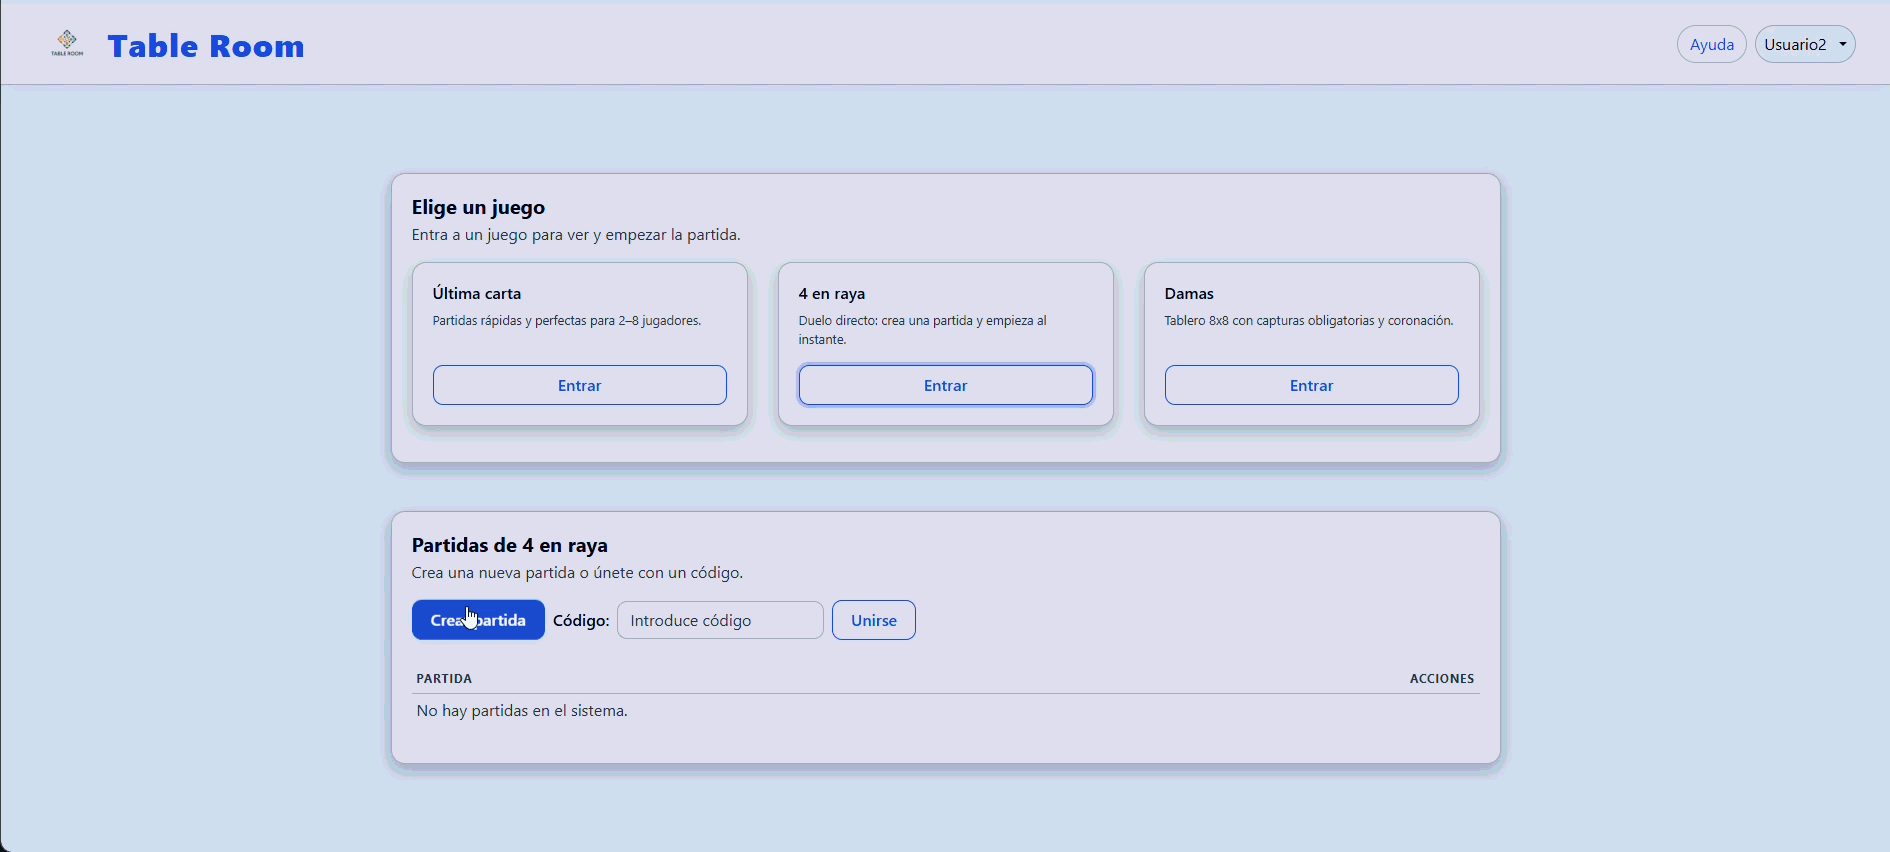Image resolution: width=1890 pixels, height=852 pixels.
Task: Click the Damas description about Tablero 8x8
Action: coord(1308,321)
